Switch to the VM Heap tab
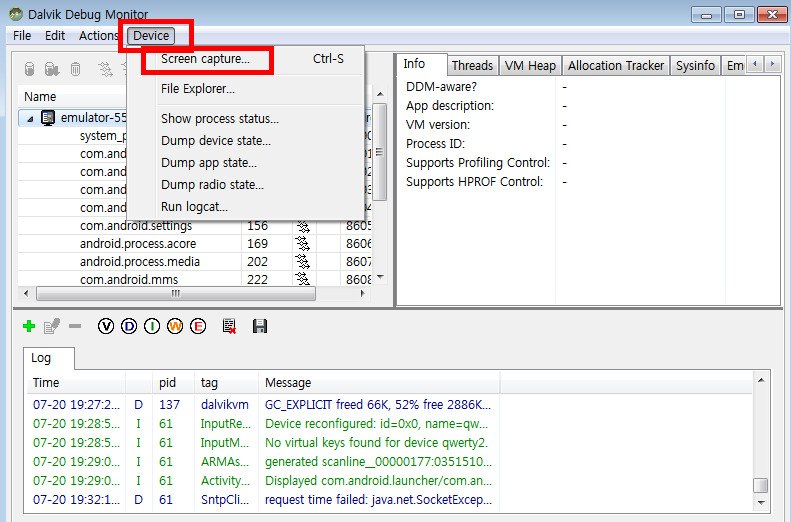The width and height of the screenshot is (791, 522). click(x=529, y=66)
